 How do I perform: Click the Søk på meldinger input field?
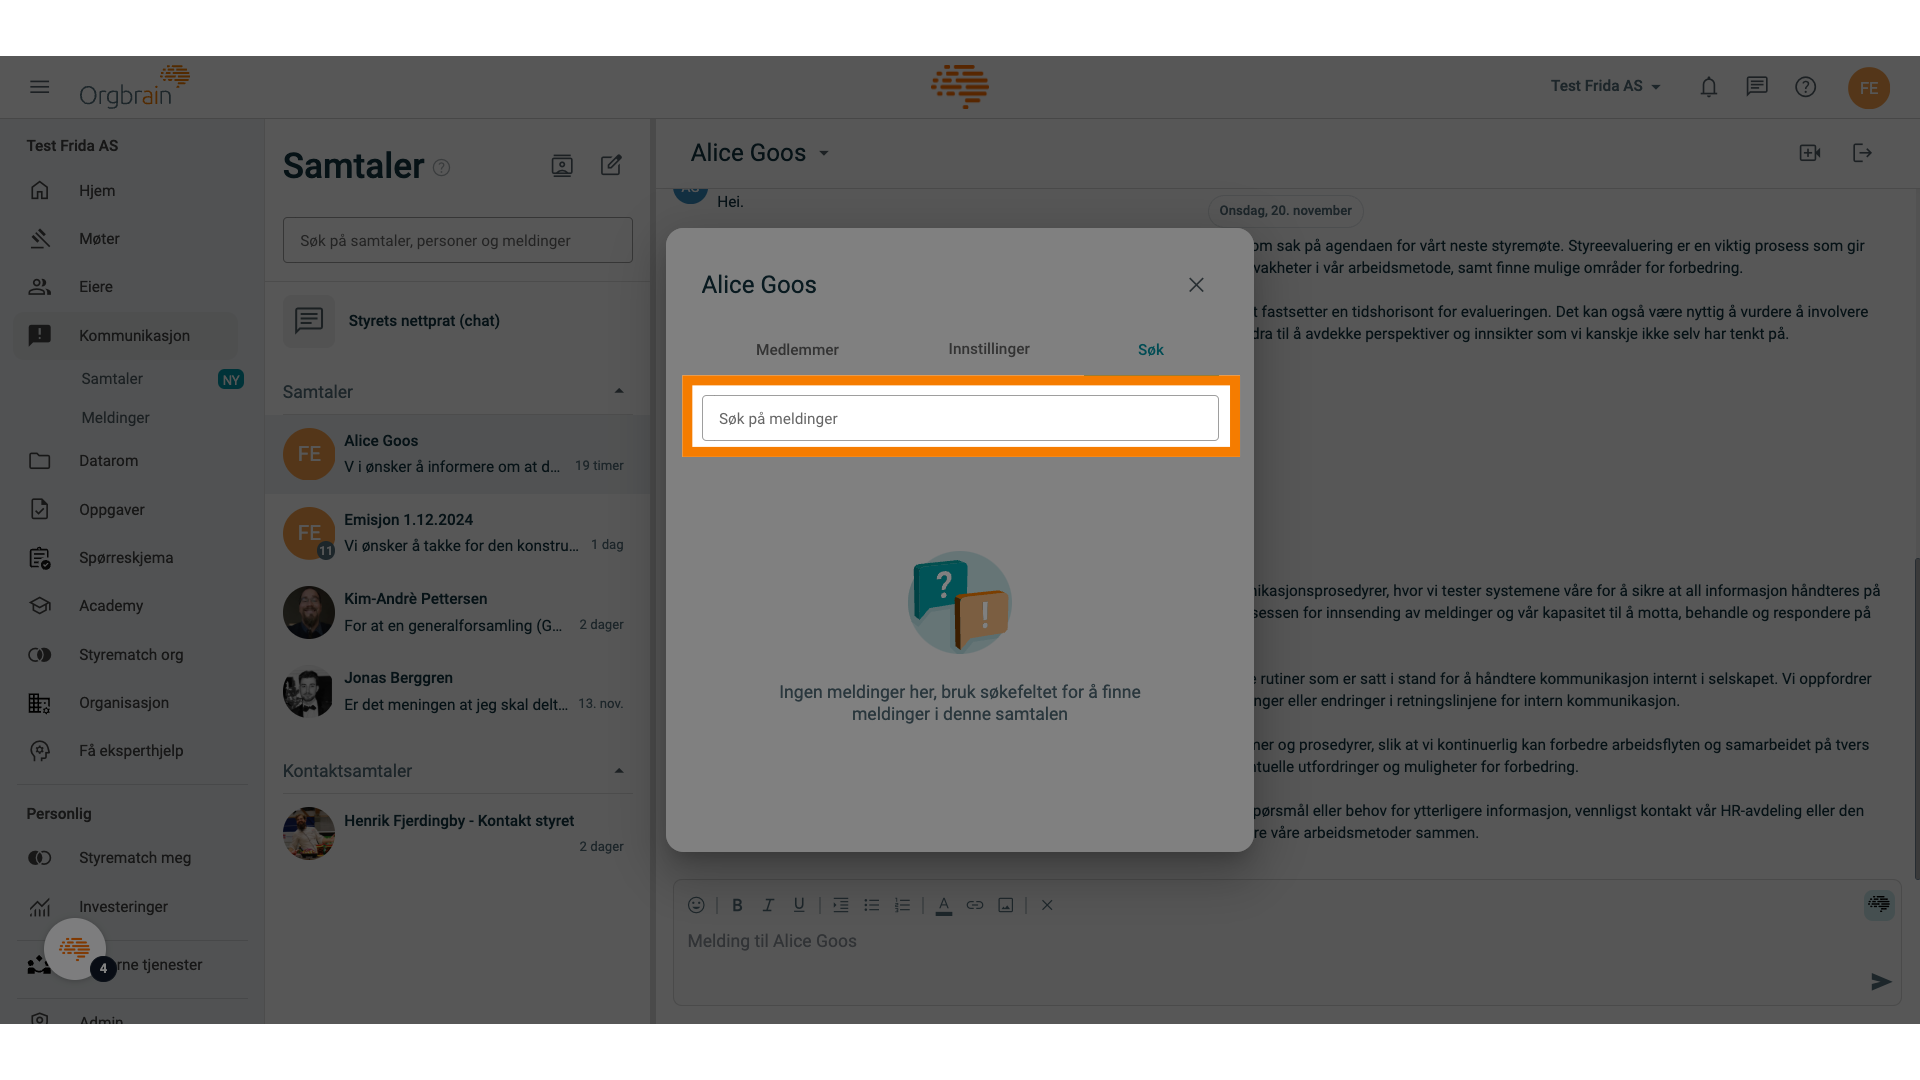point(959,418)
